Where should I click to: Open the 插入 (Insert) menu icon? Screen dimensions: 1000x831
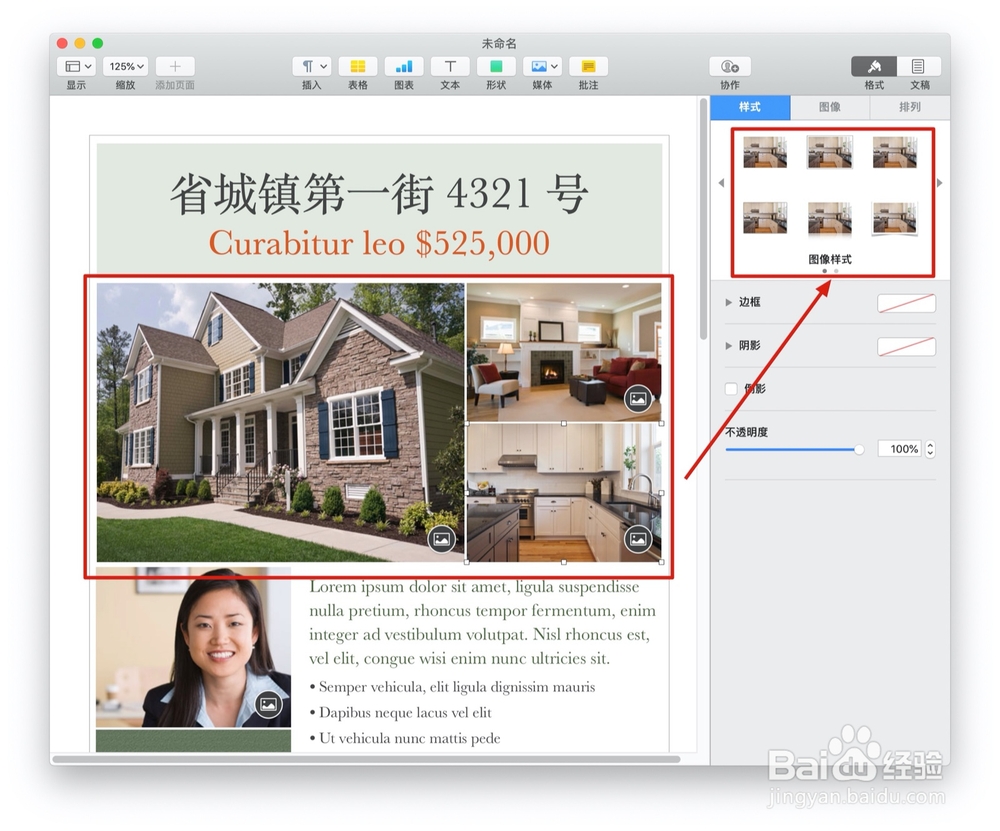pos(311,66)
